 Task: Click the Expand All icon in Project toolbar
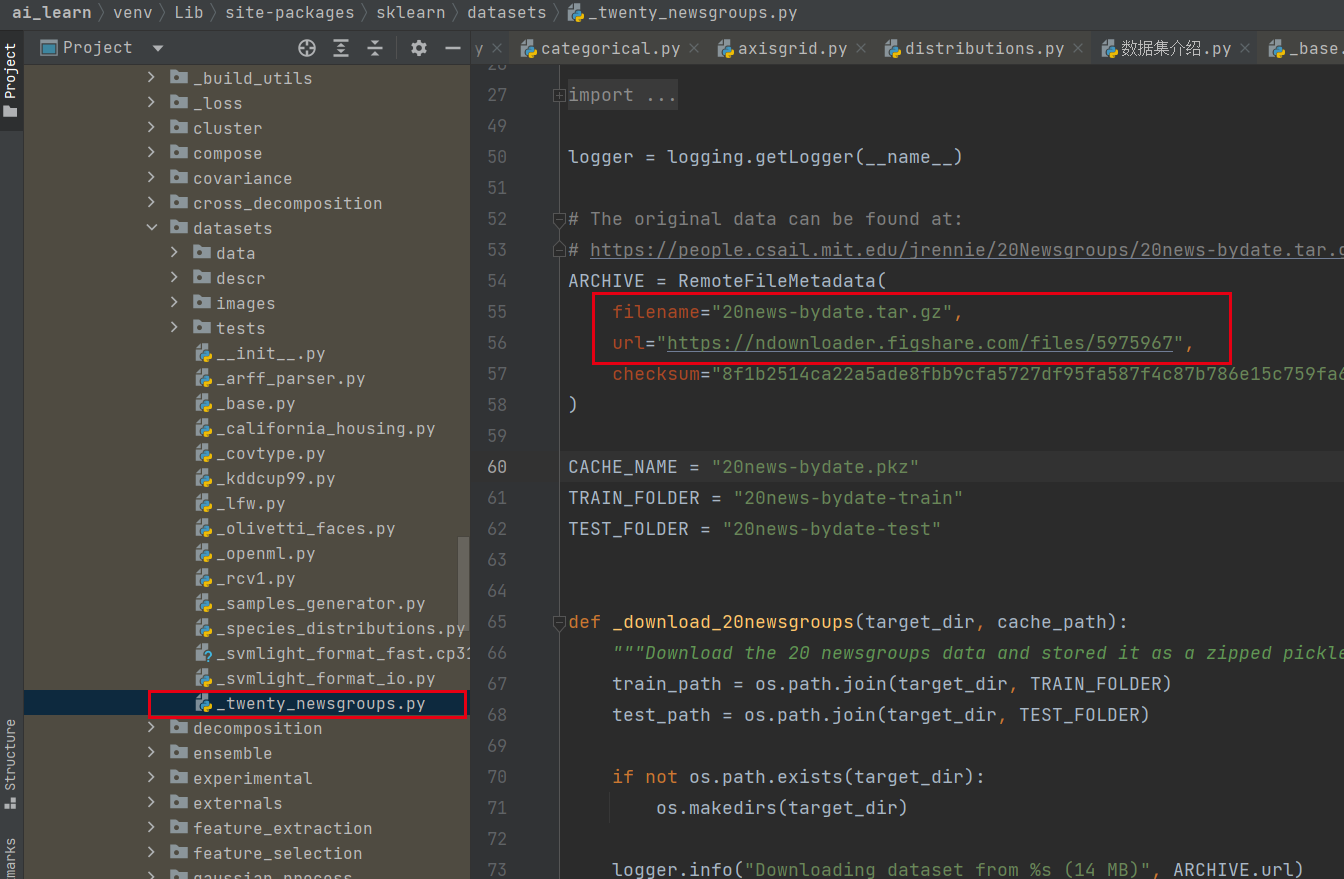(x=341, y=48)
